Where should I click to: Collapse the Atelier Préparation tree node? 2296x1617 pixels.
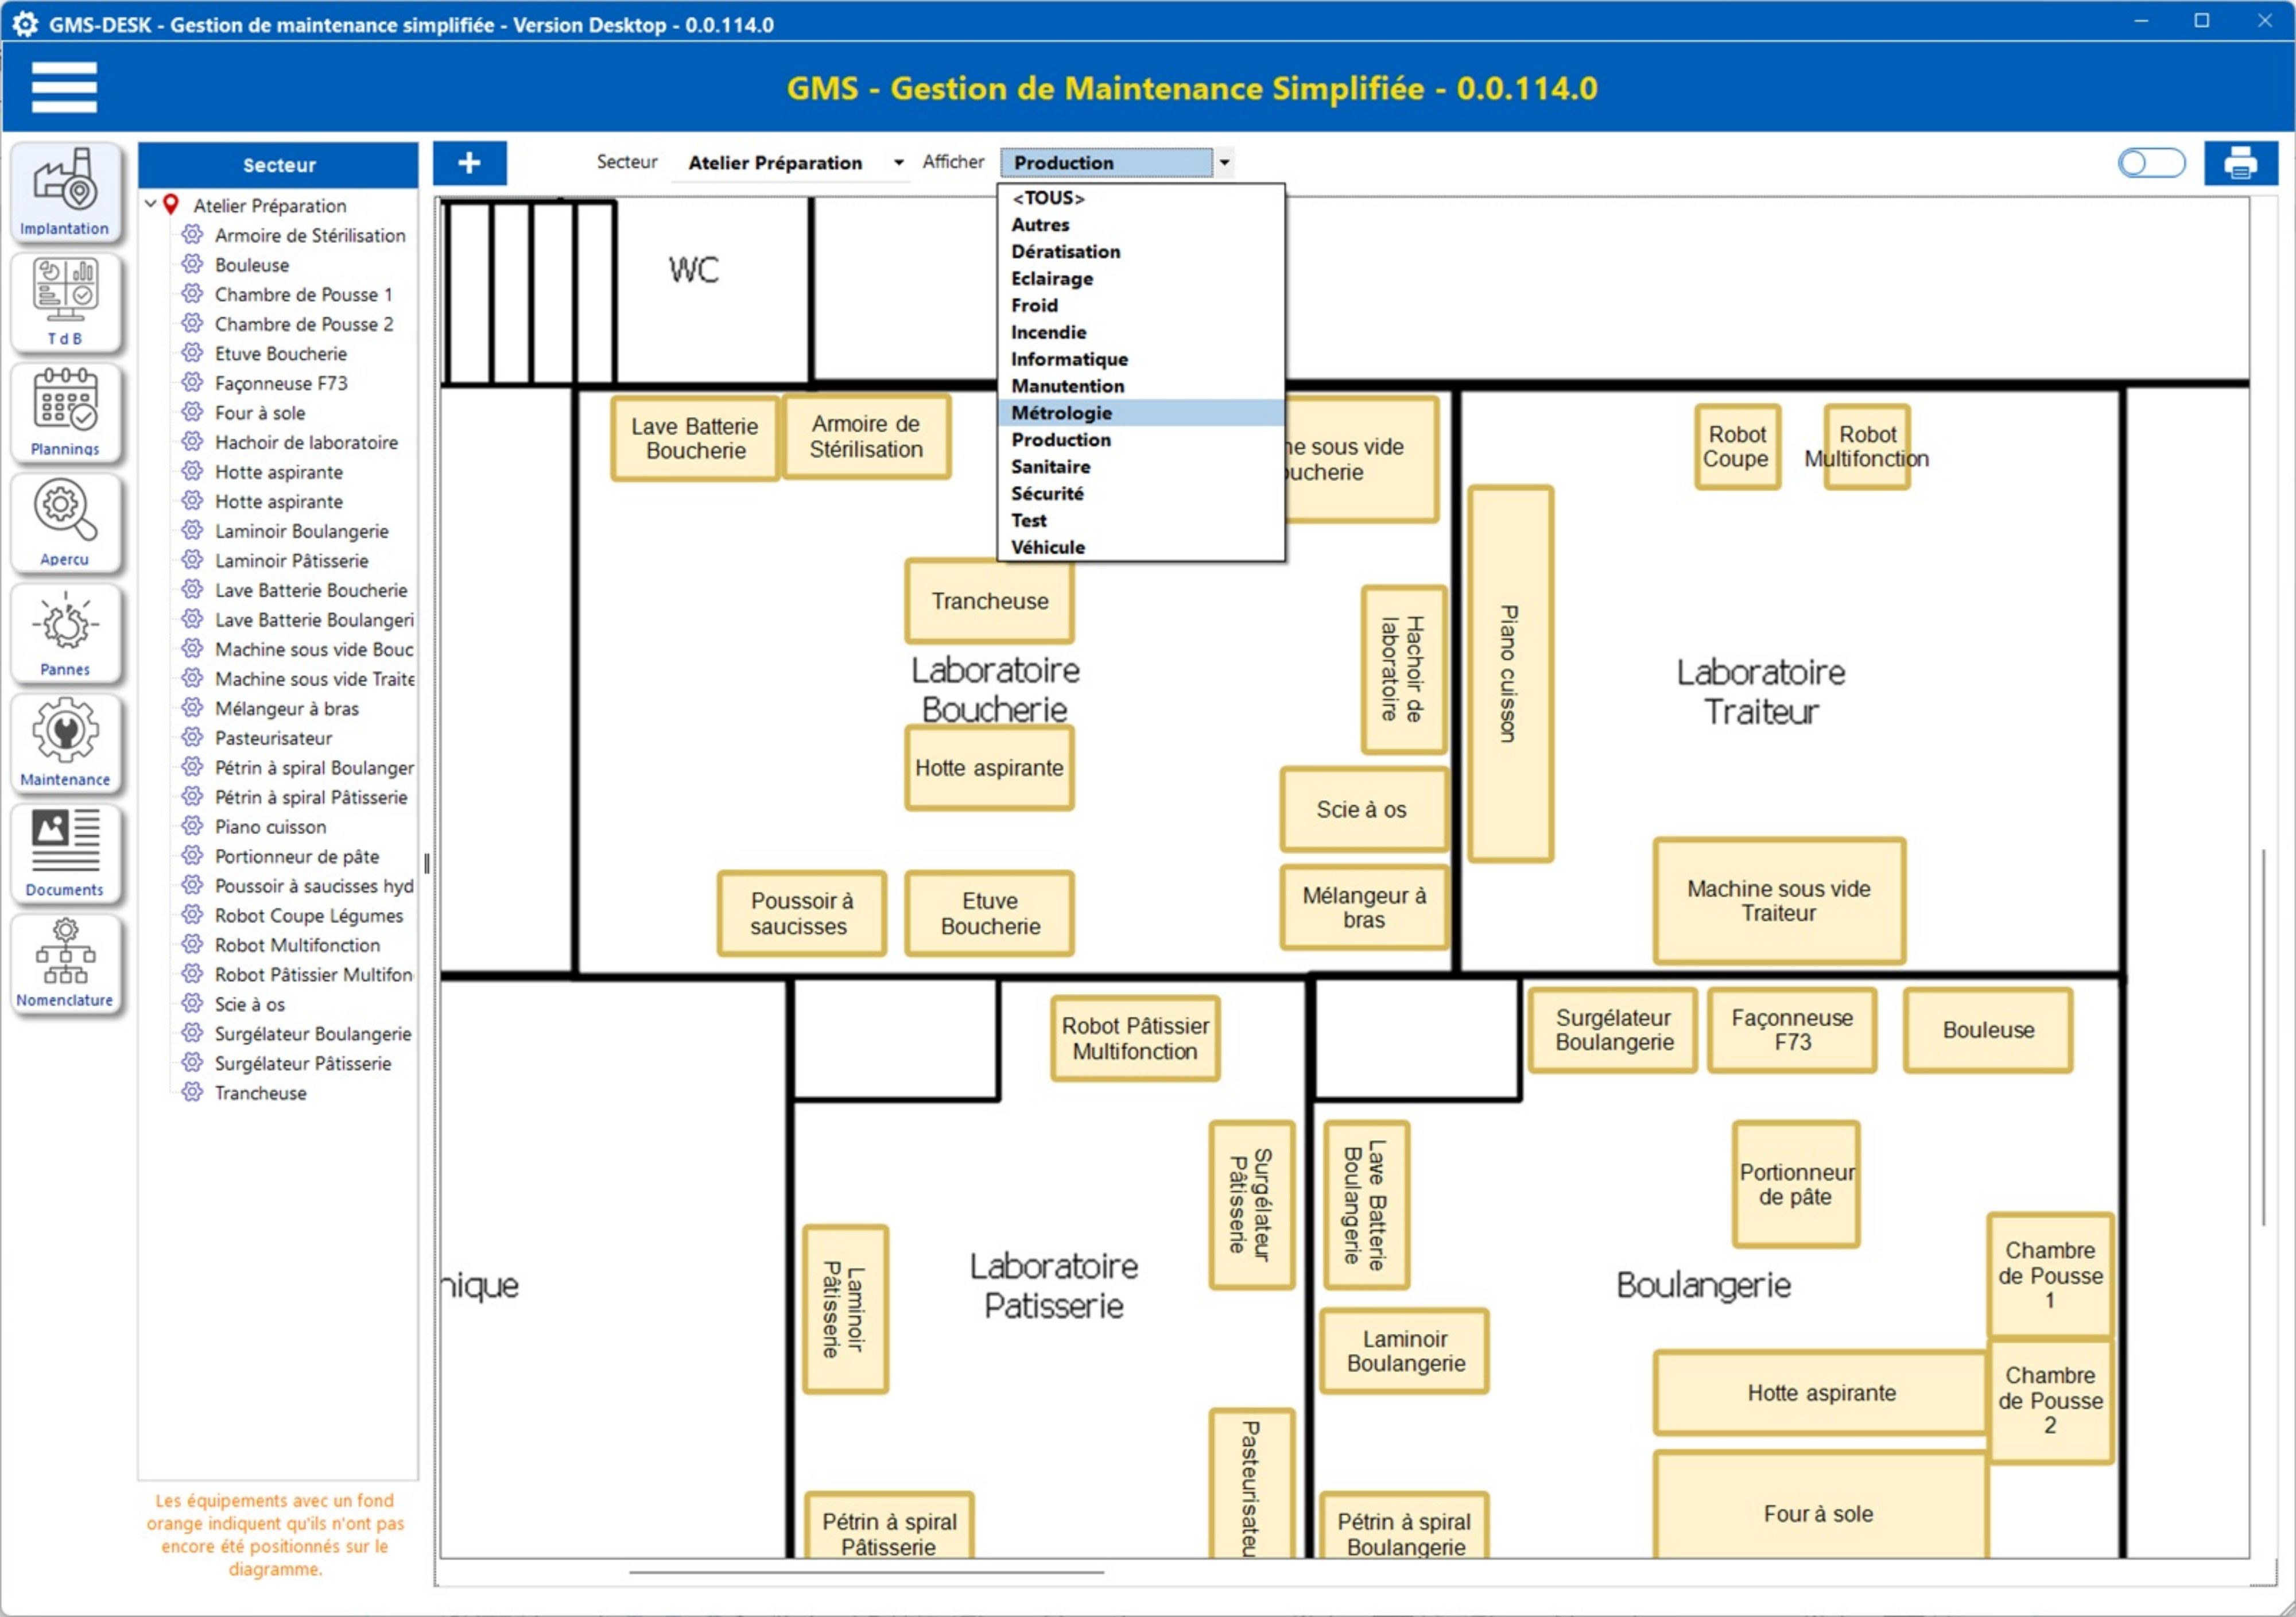[x=150, y=204]
